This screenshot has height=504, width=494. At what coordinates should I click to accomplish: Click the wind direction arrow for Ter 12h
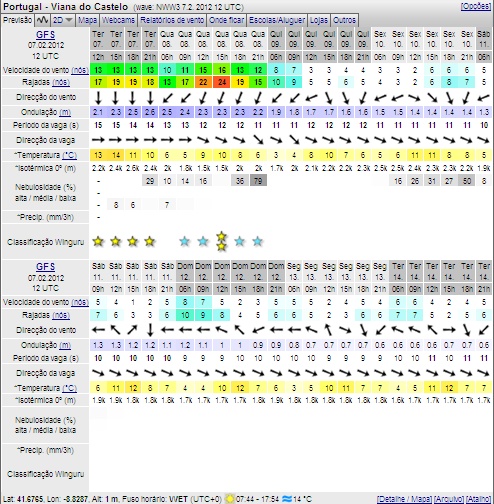pos(98,98)
